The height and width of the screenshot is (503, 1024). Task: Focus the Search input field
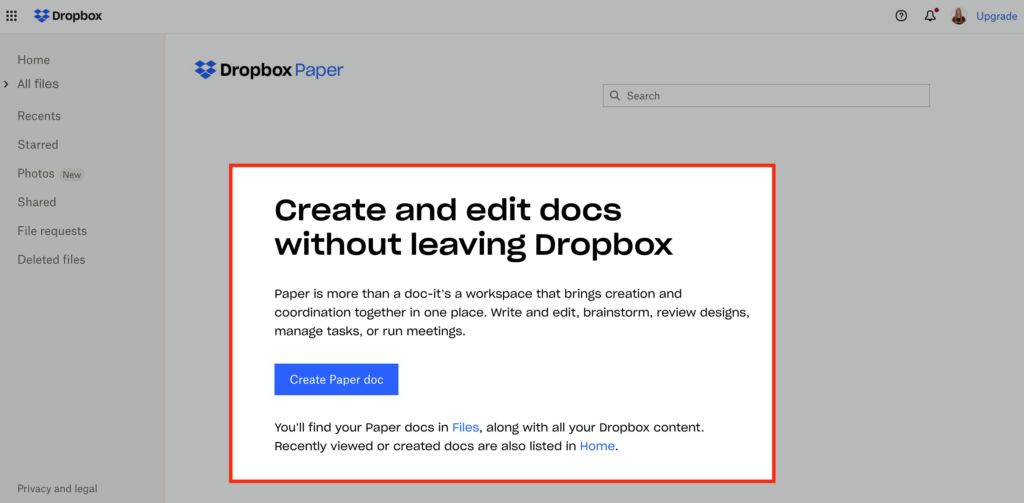(x=766, y=95)
